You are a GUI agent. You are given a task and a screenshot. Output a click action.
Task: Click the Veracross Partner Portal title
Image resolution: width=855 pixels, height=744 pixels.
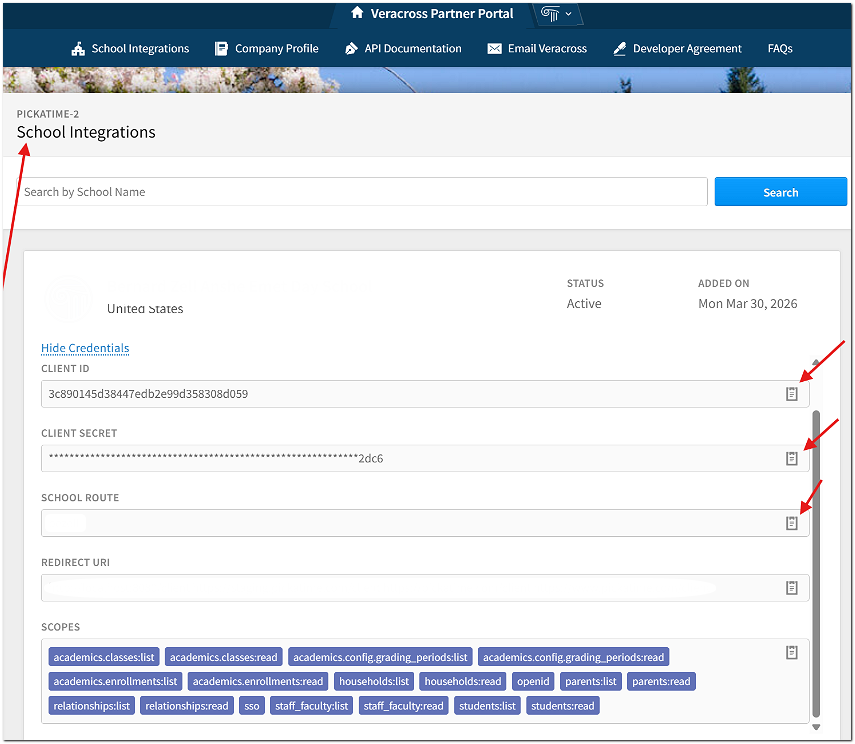click(x=442, y=14)
